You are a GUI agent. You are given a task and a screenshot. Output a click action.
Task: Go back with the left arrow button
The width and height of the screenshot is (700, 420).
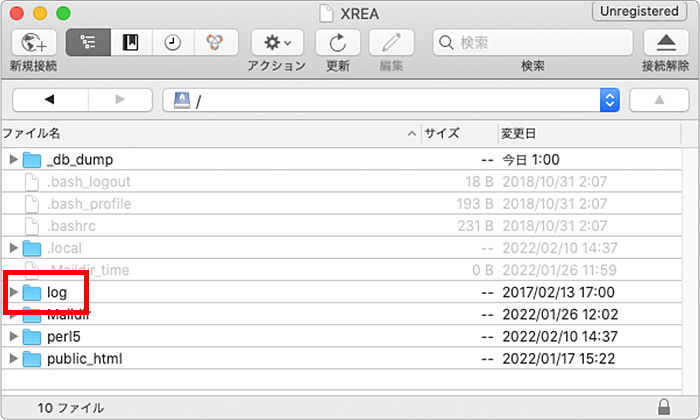[x=49, y=99]
